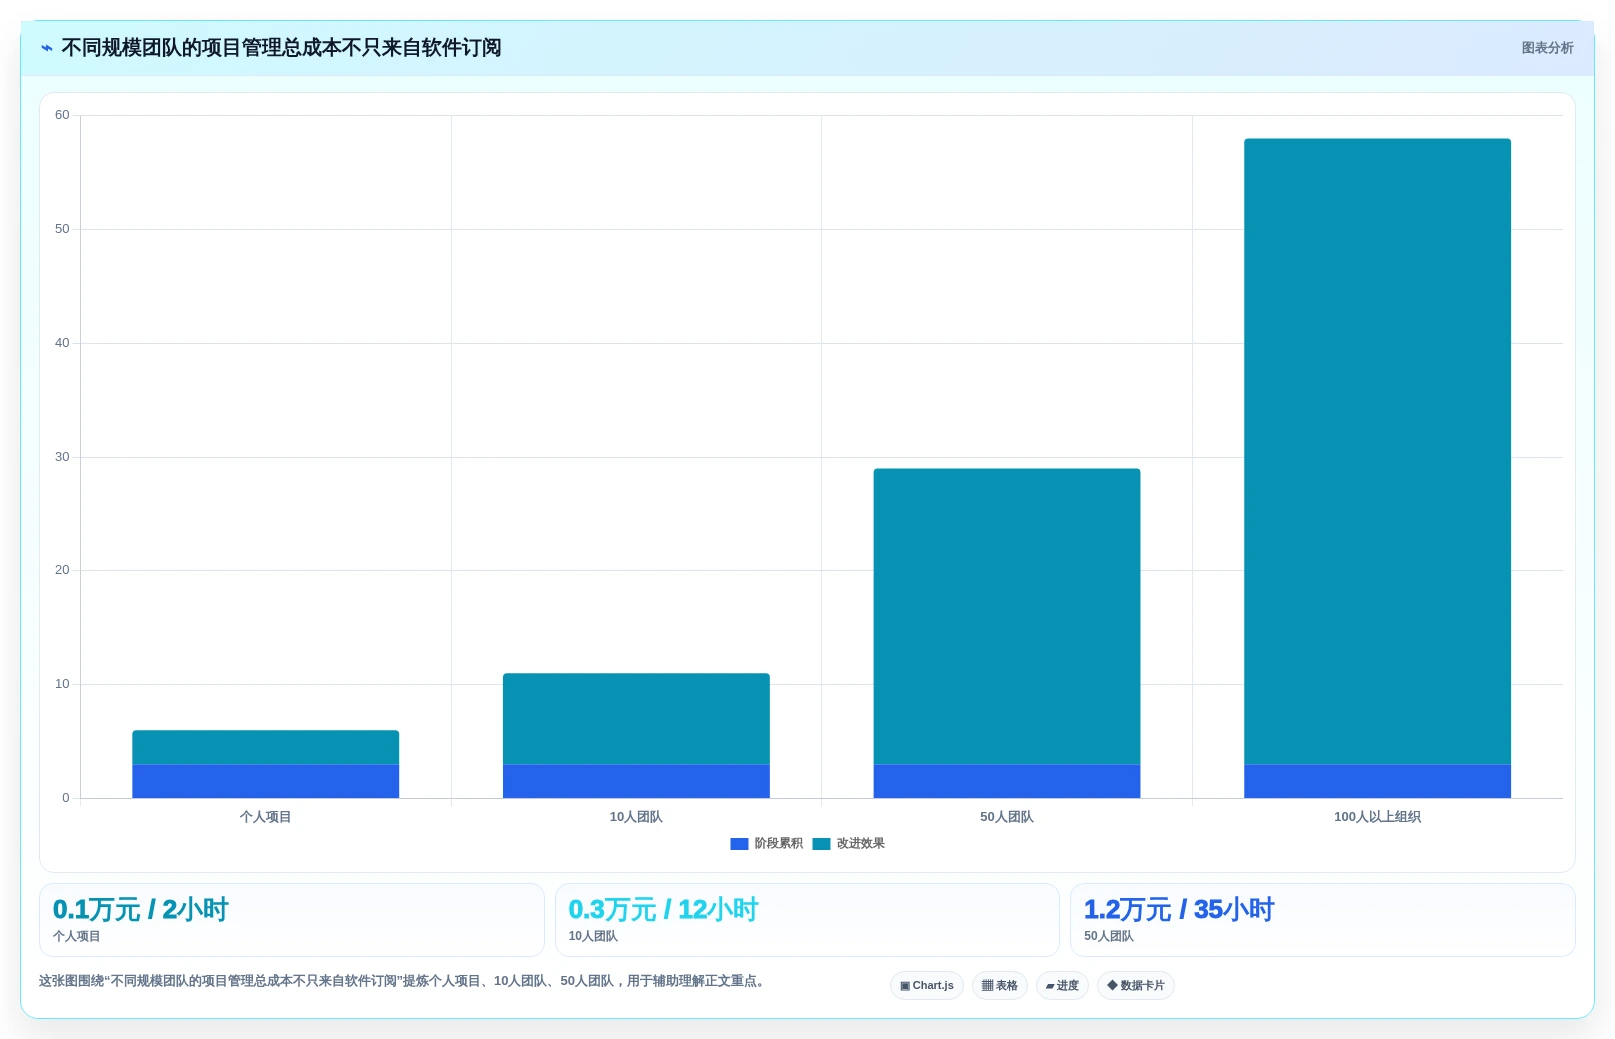Viewport: 1615px width, 1039px height.
Task: Click the teal bar for 100人以上组织
Action: (1377, 451)
